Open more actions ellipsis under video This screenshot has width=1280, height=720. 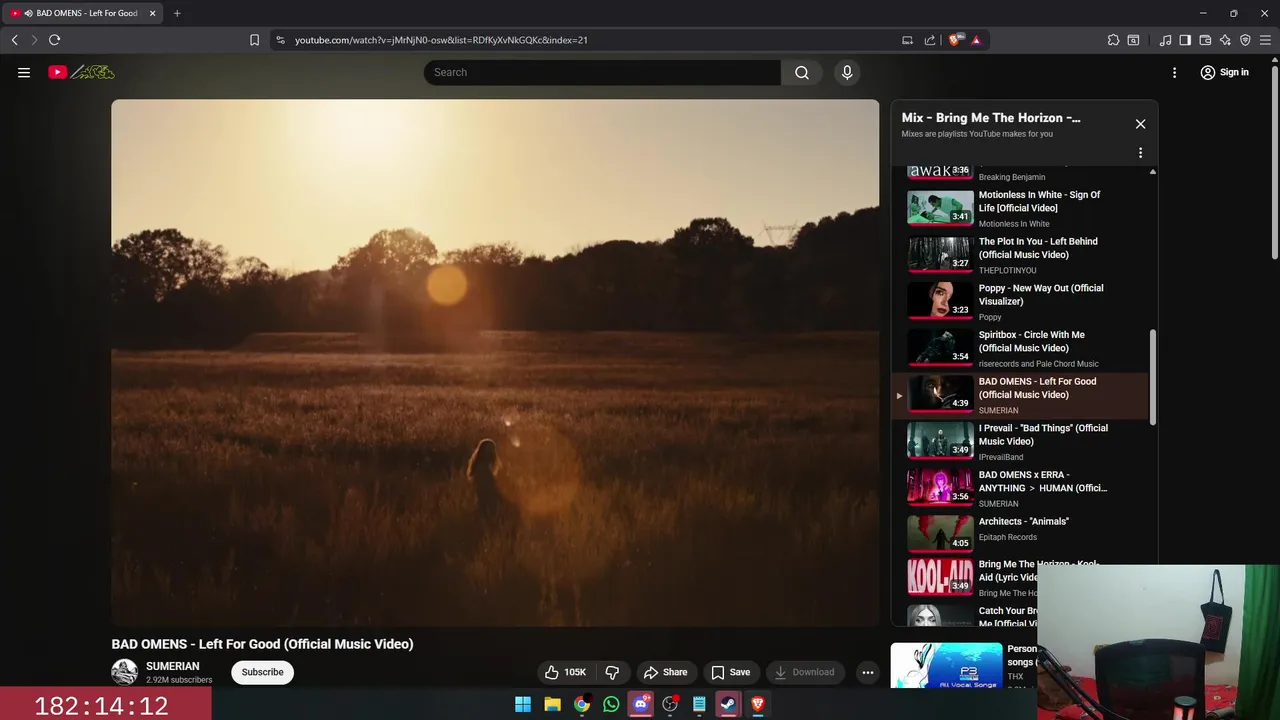tap(868, 672)
